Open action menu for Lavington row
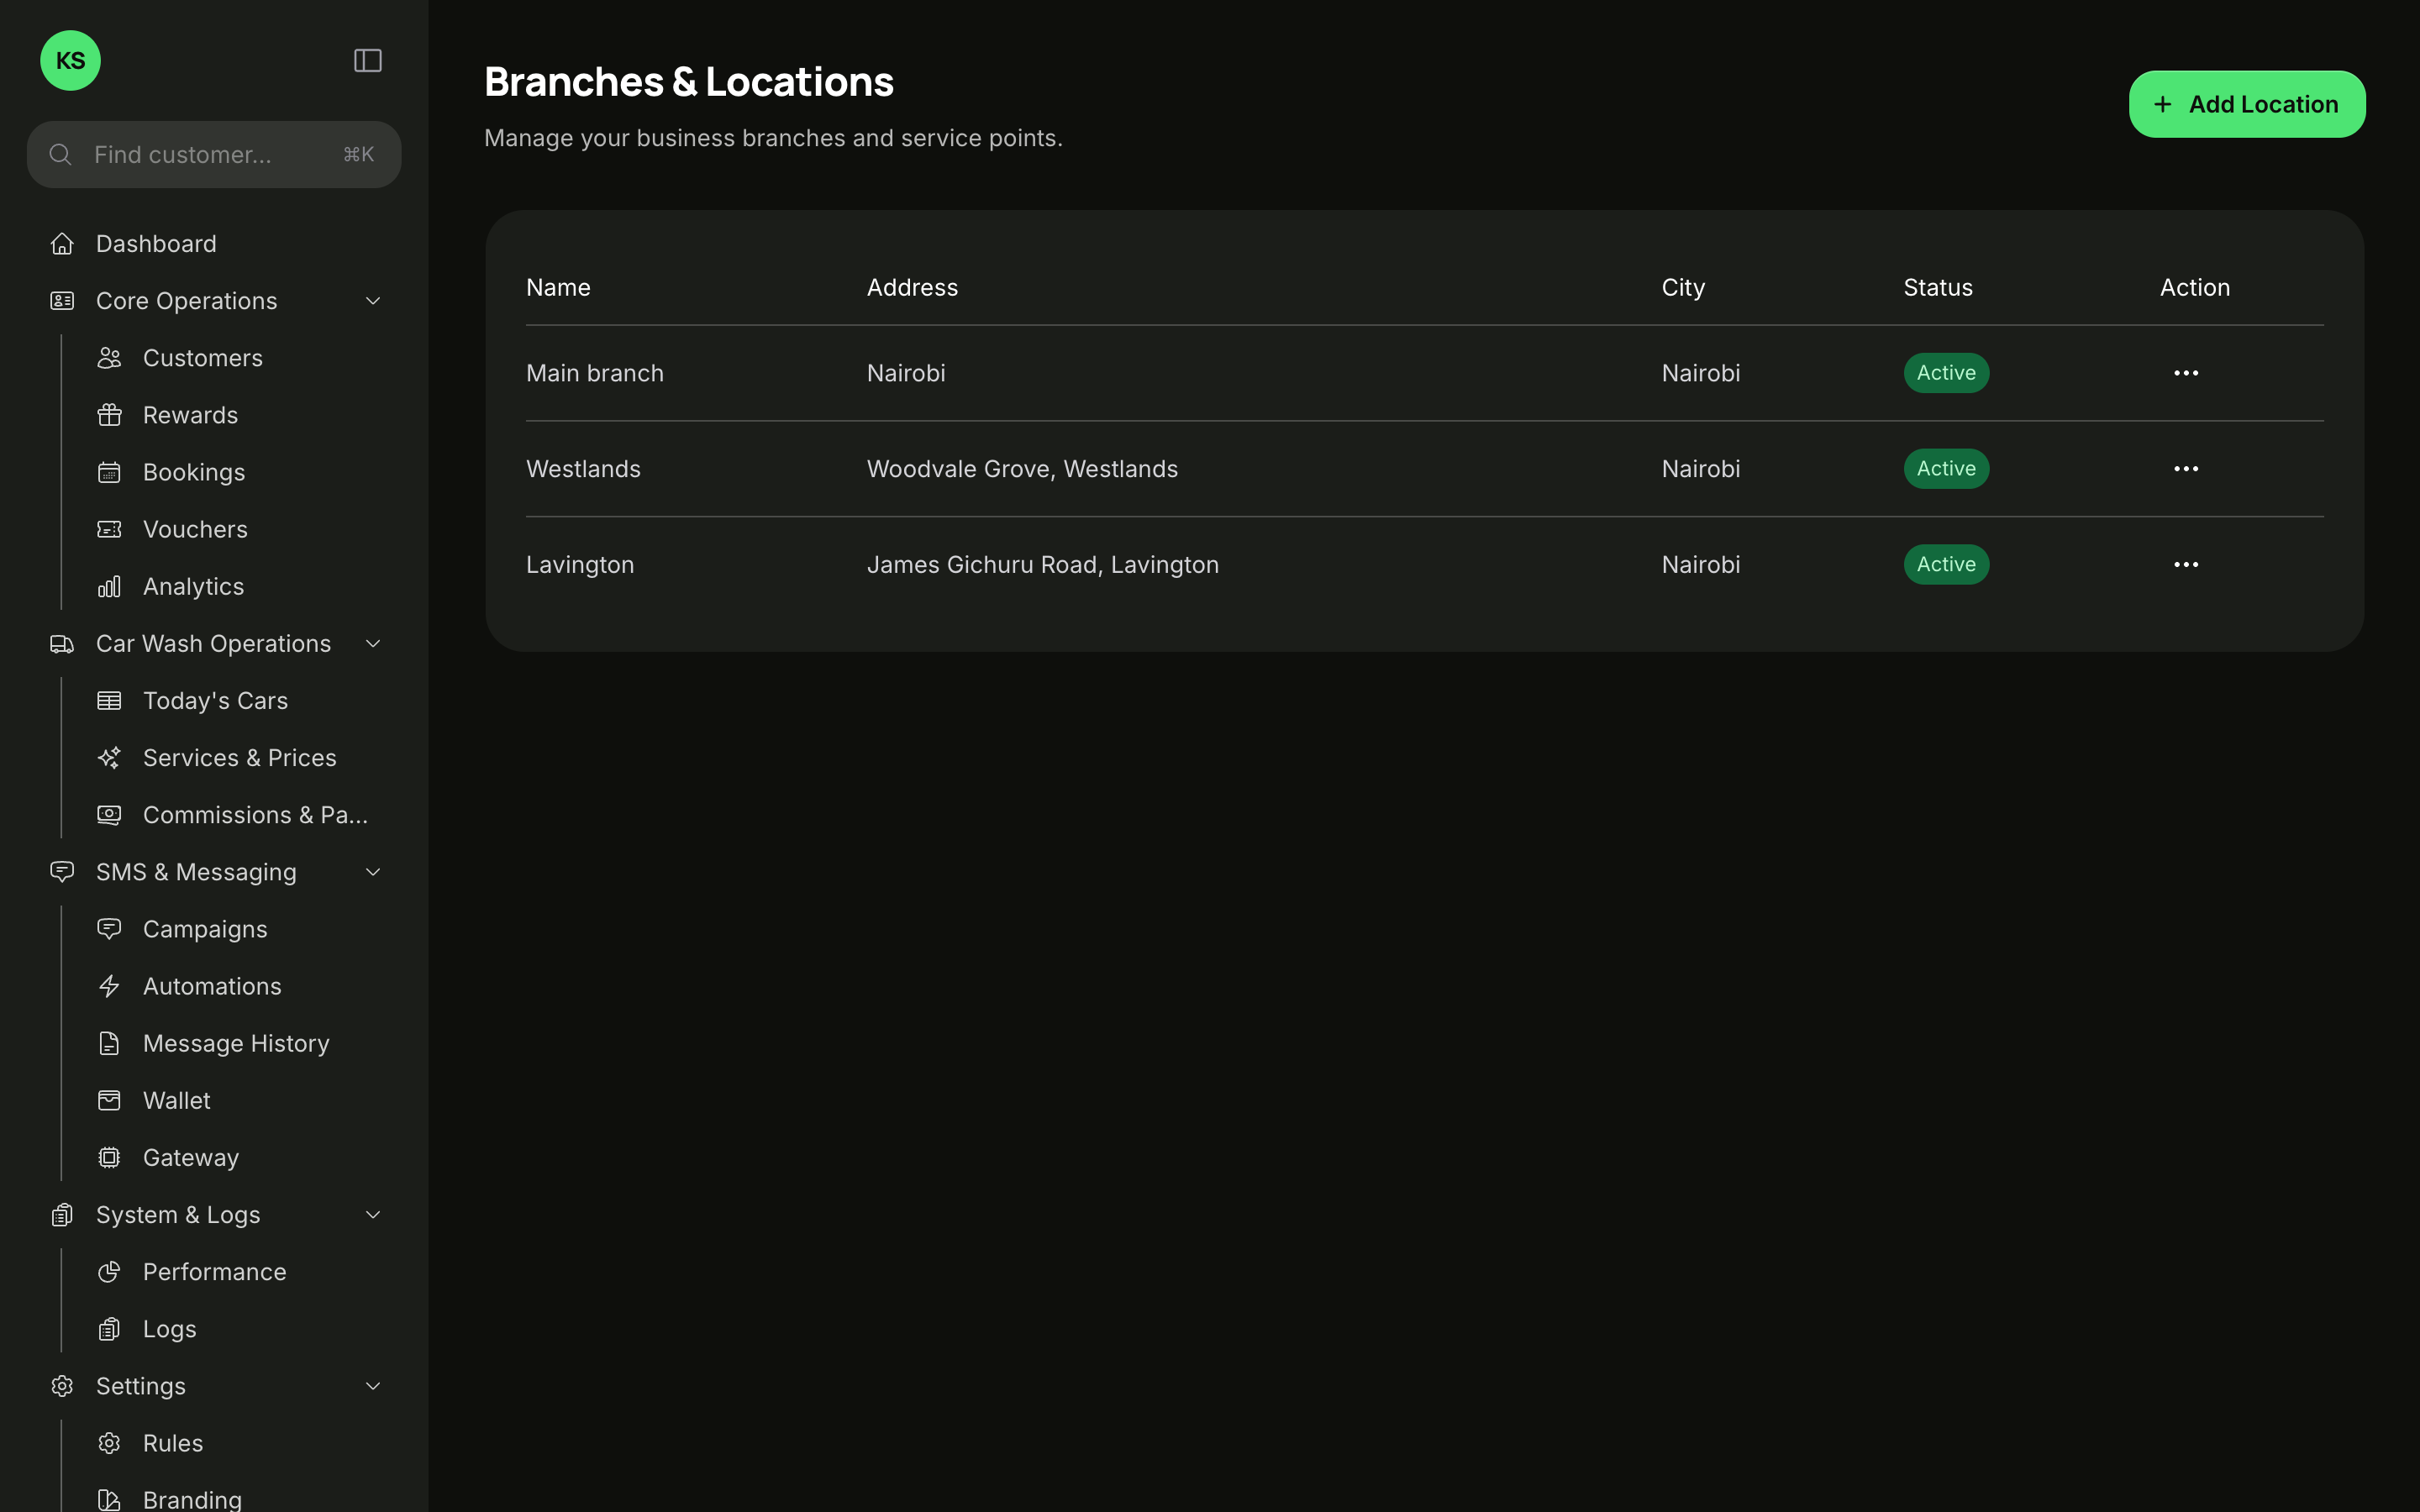The height and width of the screenshot is (1512, 2420). pyautogui.click(x=2186, y=565)
